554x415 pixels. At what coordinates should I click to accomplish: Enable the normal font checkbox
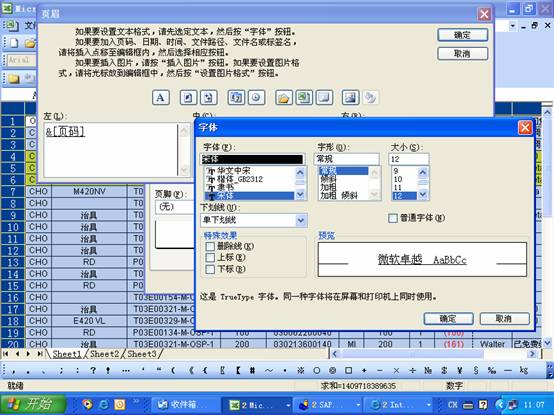pos(393,218)
